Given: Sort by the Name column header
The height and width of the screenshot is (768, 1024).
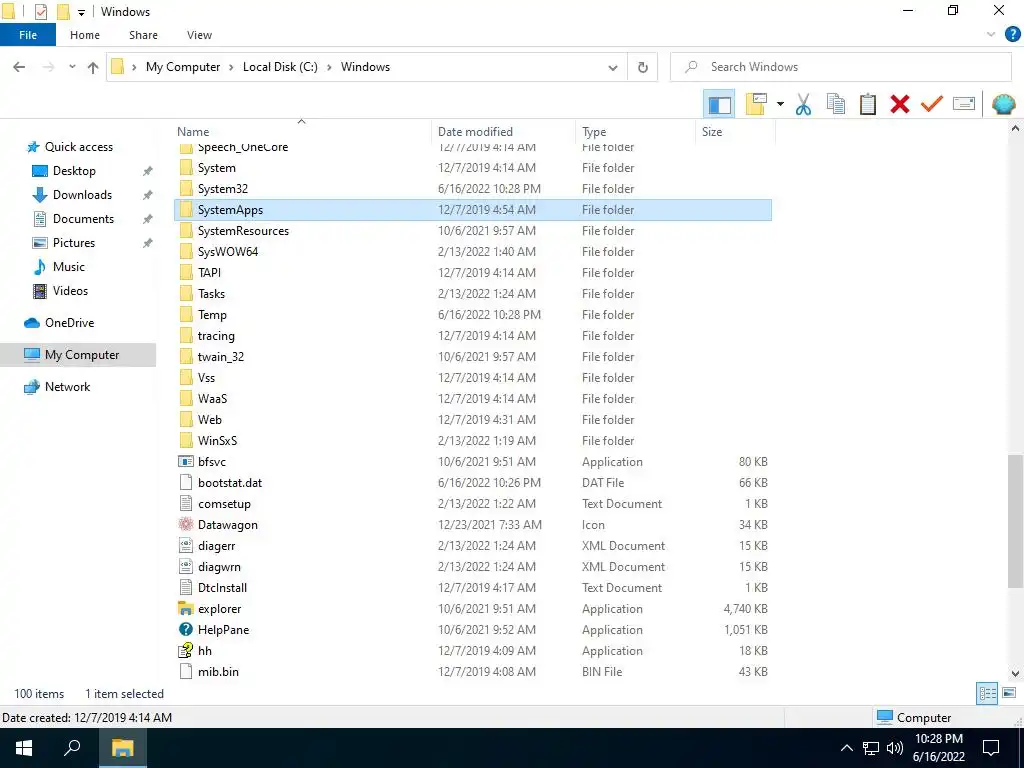Looking at the screenshot, I should [x=193, y=132].
